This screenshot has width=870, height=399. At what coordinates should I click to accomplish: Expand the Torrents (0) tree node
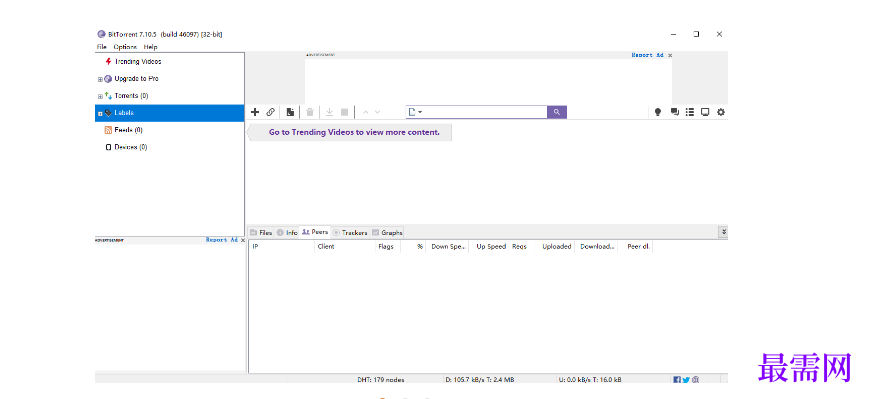point(100,96)
